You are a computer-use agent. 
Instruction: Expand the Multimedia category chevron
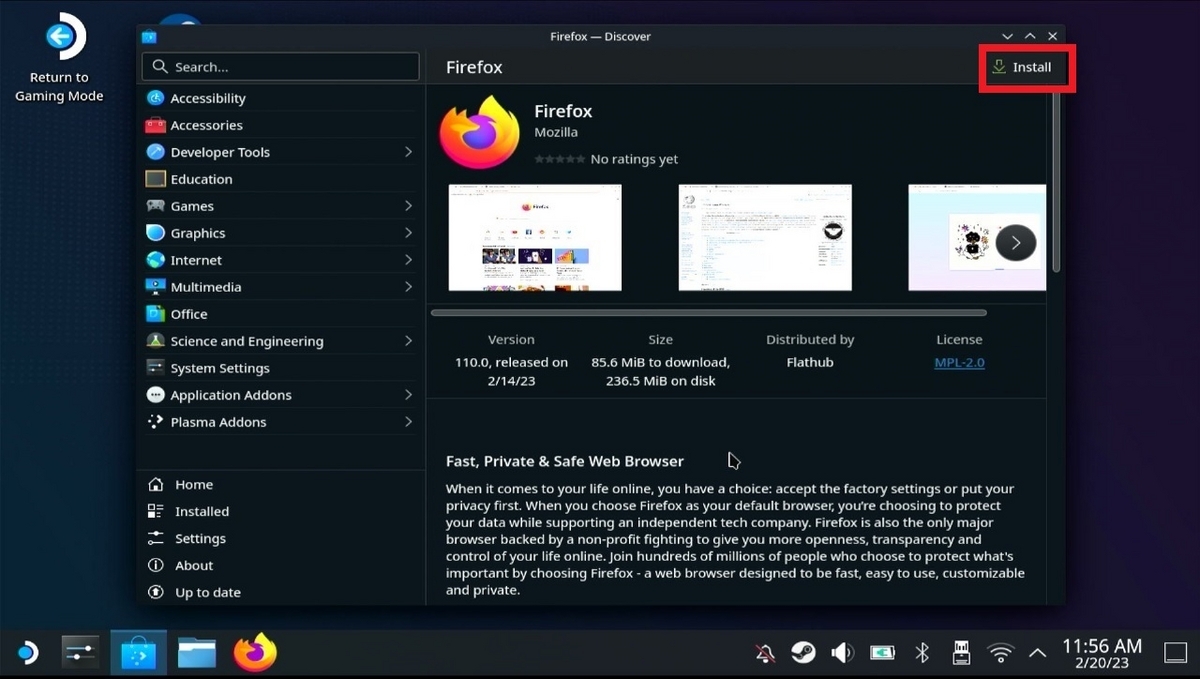point(408,287)
